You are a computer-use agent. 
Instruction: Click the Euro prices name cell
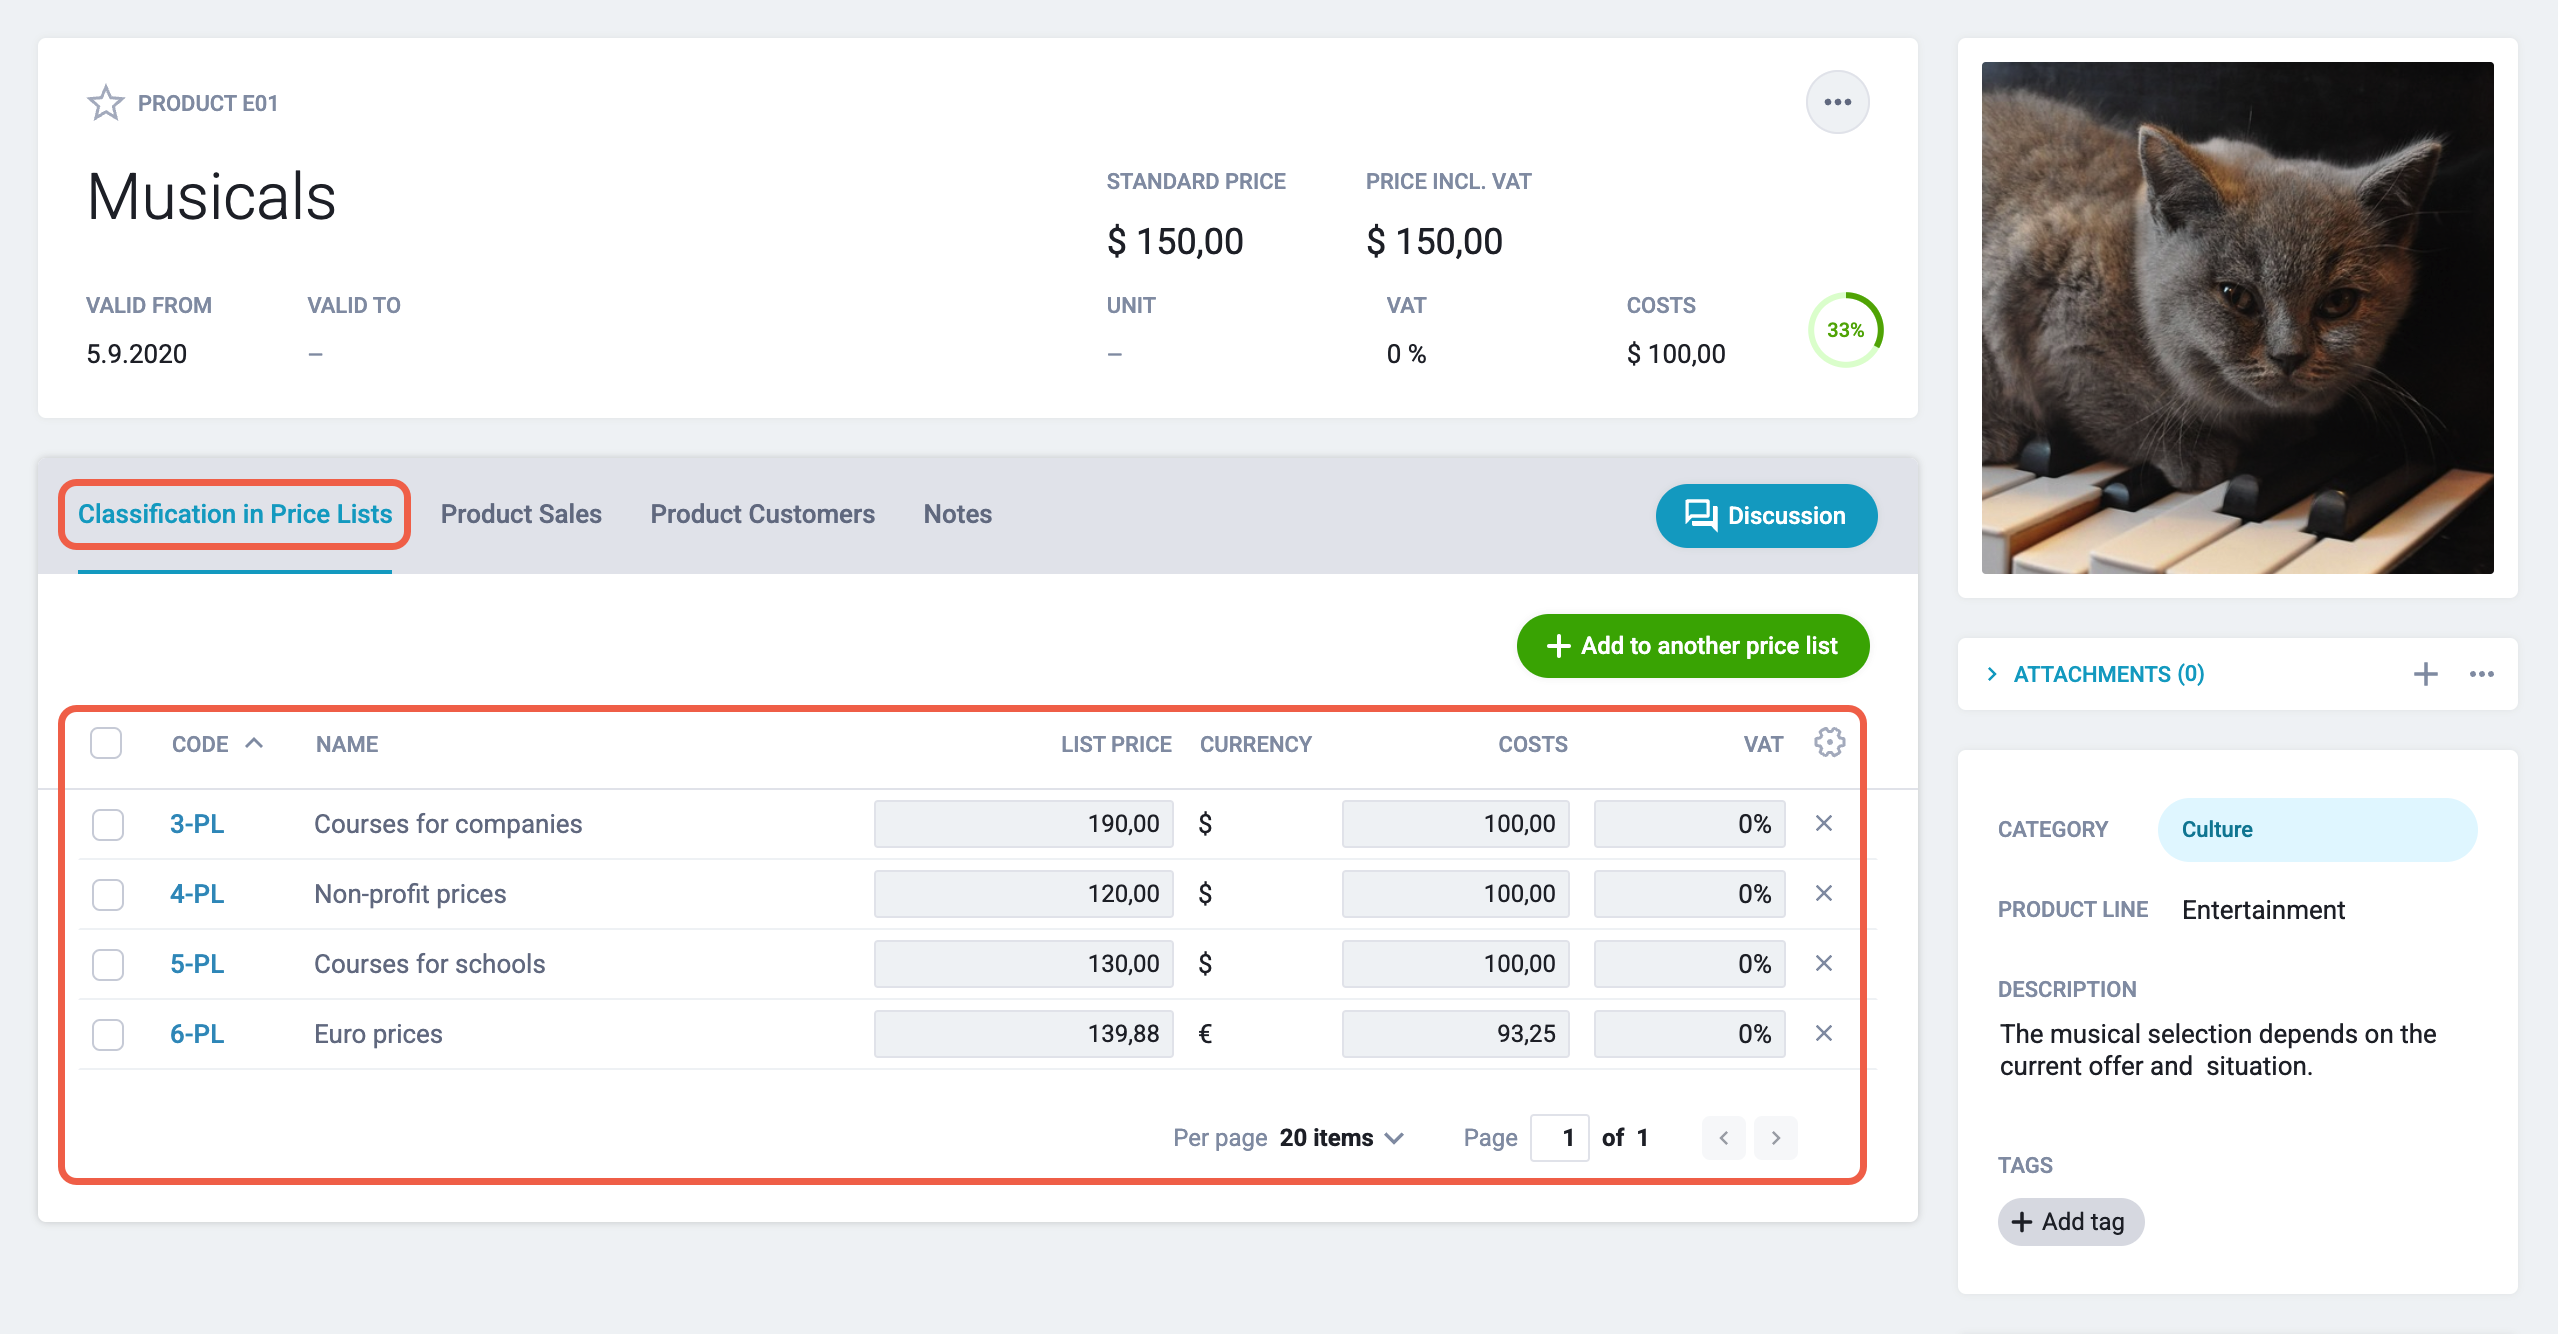(378, 1034)
